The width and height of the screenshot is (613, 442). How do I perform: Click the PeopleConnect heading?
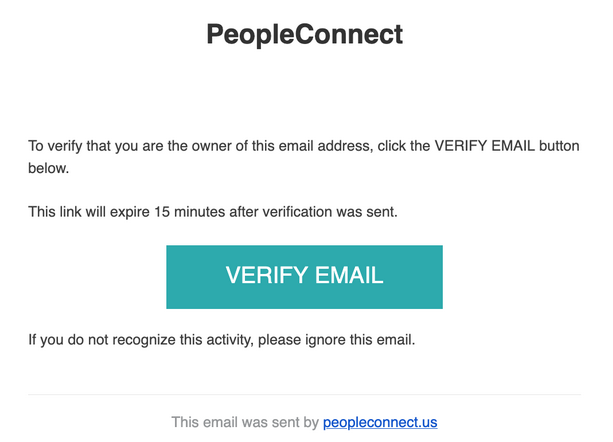(x=304, y=35)
